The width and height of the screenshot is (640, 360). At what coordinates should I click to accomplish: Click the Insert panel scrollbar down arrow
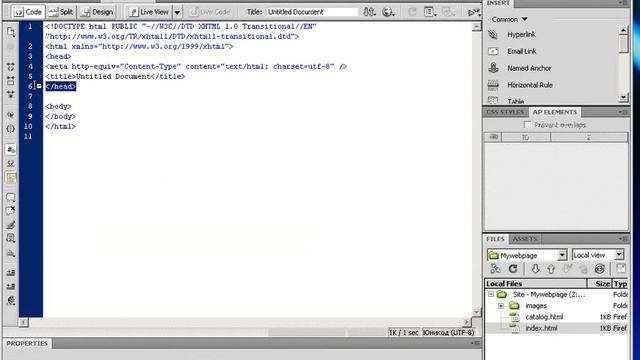[623, 97]
